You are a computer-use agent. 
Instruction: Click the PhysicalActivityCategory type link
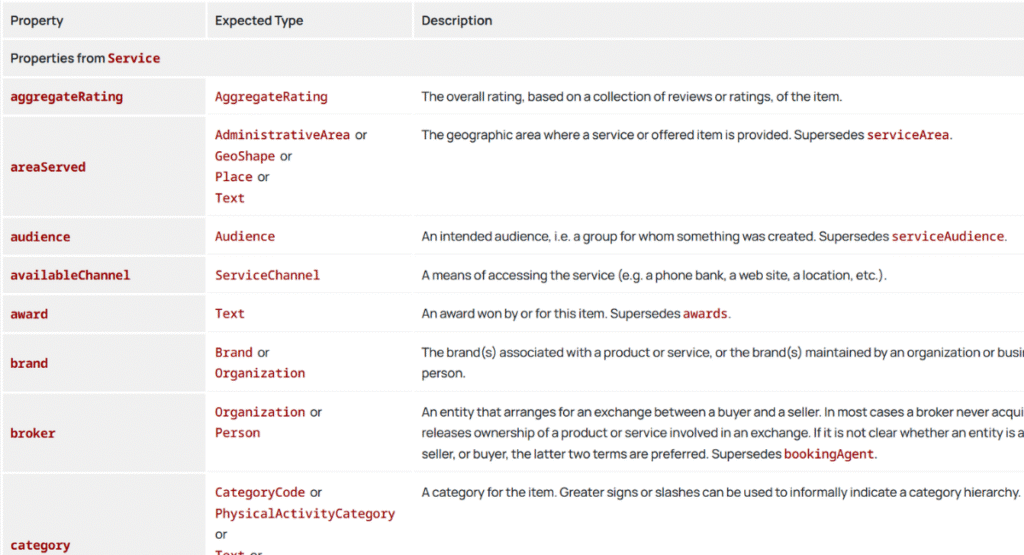coord(305,514)
